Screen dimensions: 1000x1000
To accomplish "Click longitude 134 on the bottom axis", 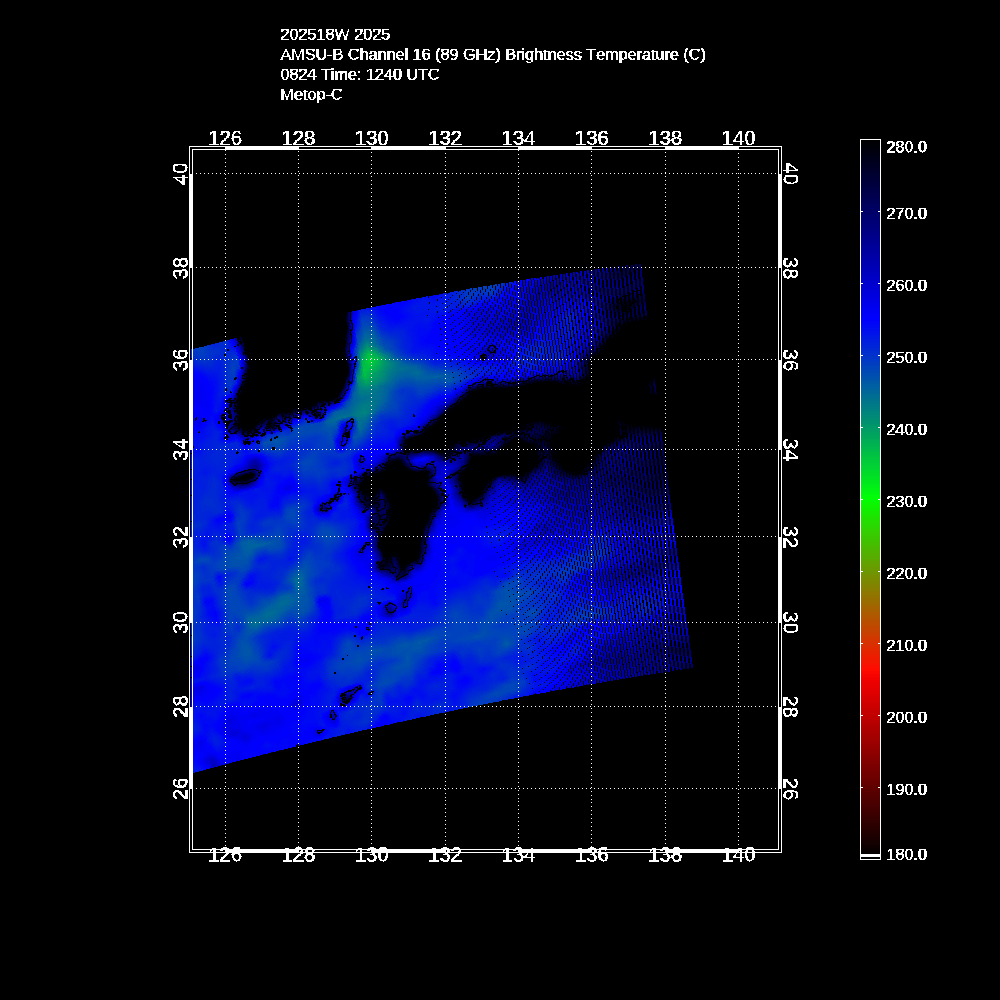I will tap(518, 856).
